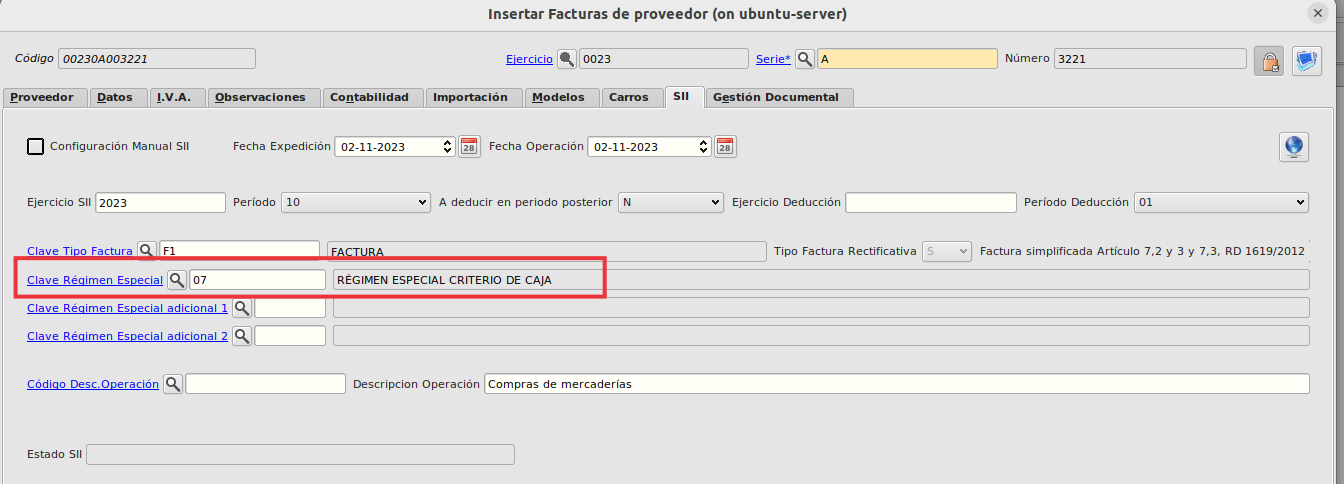The height and width of the screenshot is (484, 1344).
Task: Click Clave Régimen Especial field with 07
Action: 257,280
